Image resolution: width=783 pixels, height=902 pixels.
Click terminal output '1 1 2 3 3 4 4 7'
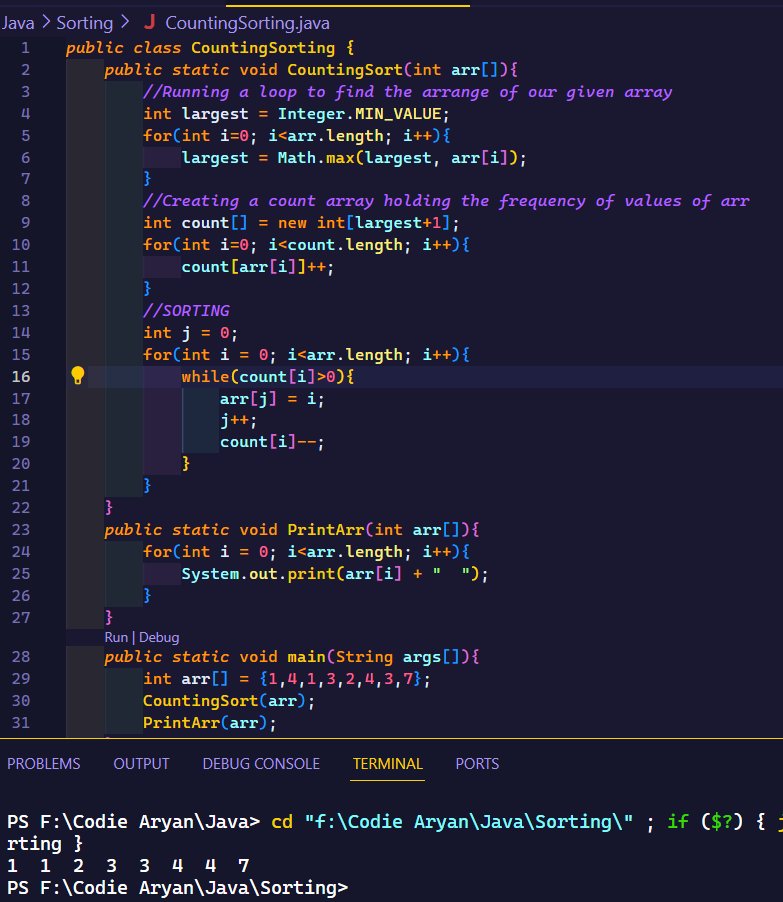click(x=128, y=865)
